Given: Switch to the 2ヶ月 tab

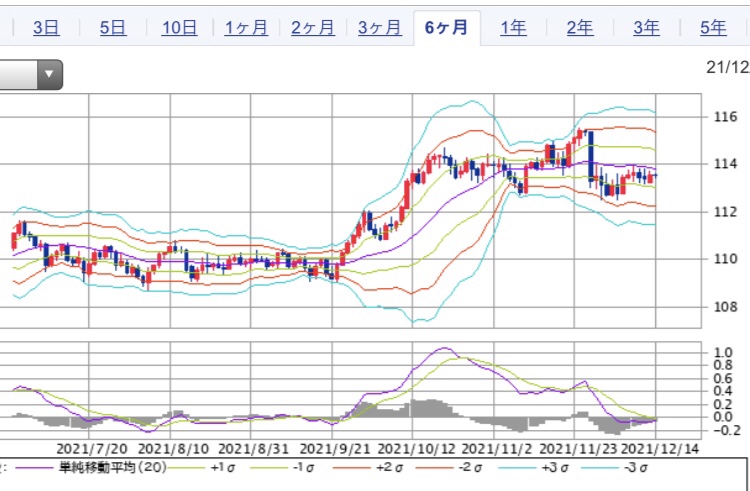Looking at the screenshot, I should (x=313, y=28).
